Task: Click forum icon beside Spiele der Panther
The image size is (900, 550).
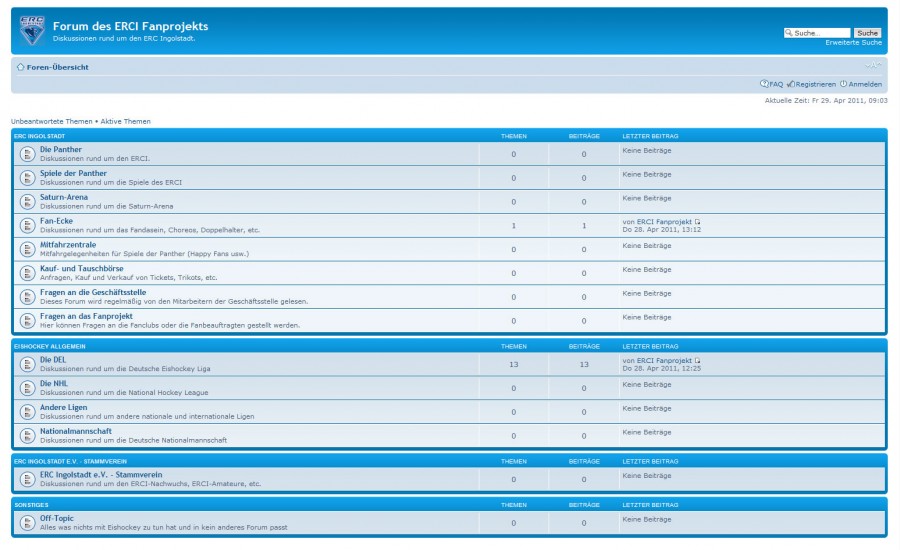Action: coord(27,178)
